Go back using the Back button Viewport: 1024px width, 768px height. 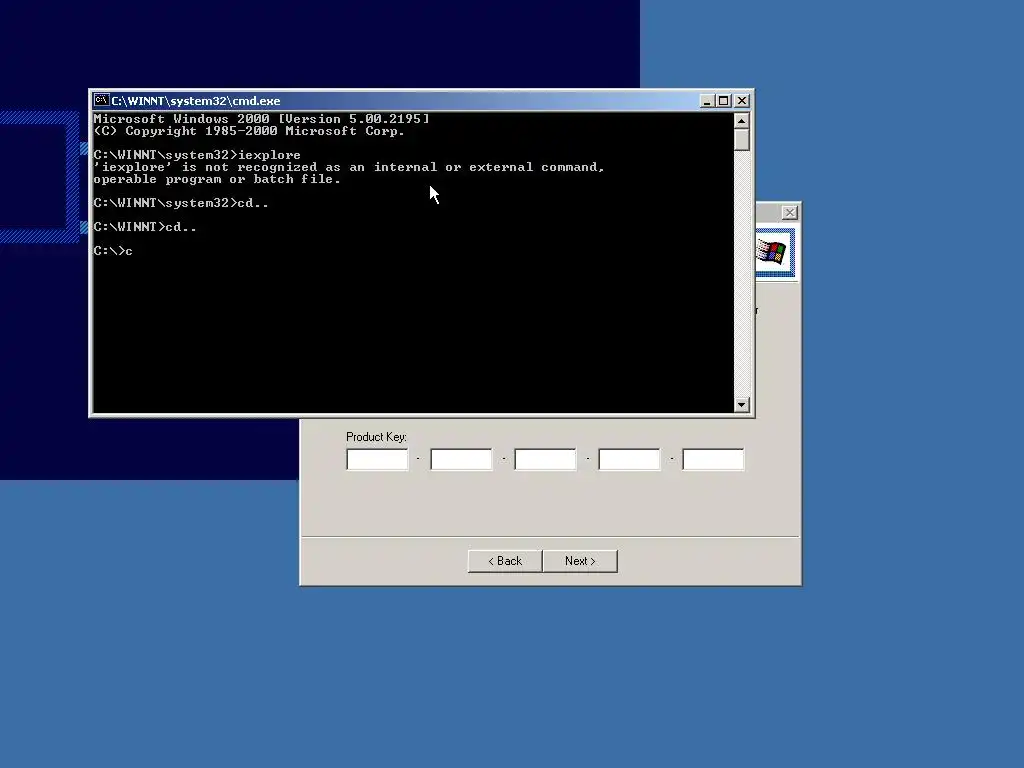[x=505, y=561]
